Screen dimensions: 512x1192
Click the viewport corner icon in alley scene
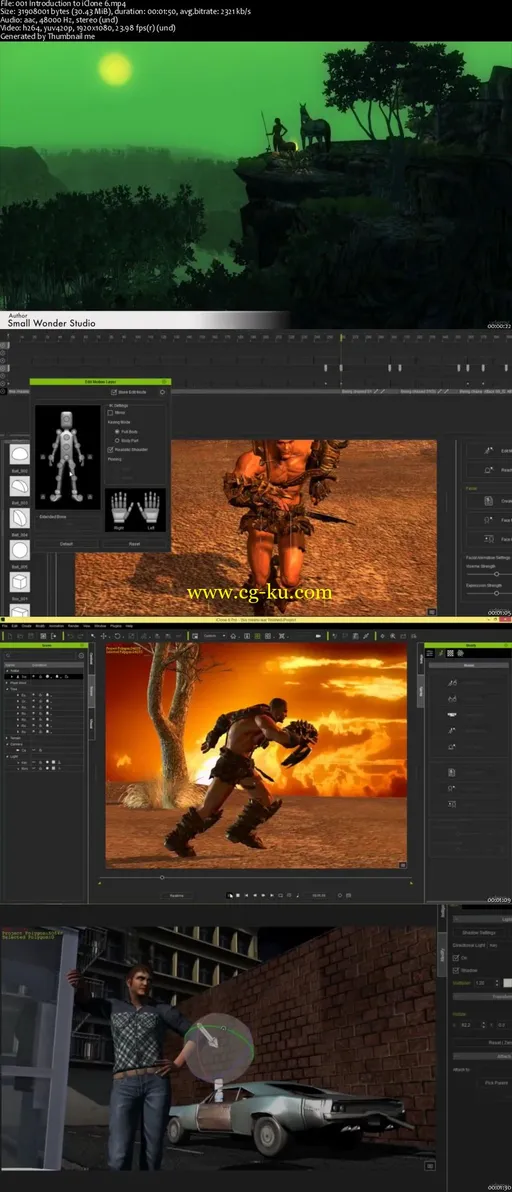pyautogui.click(x=429, y=1165)
